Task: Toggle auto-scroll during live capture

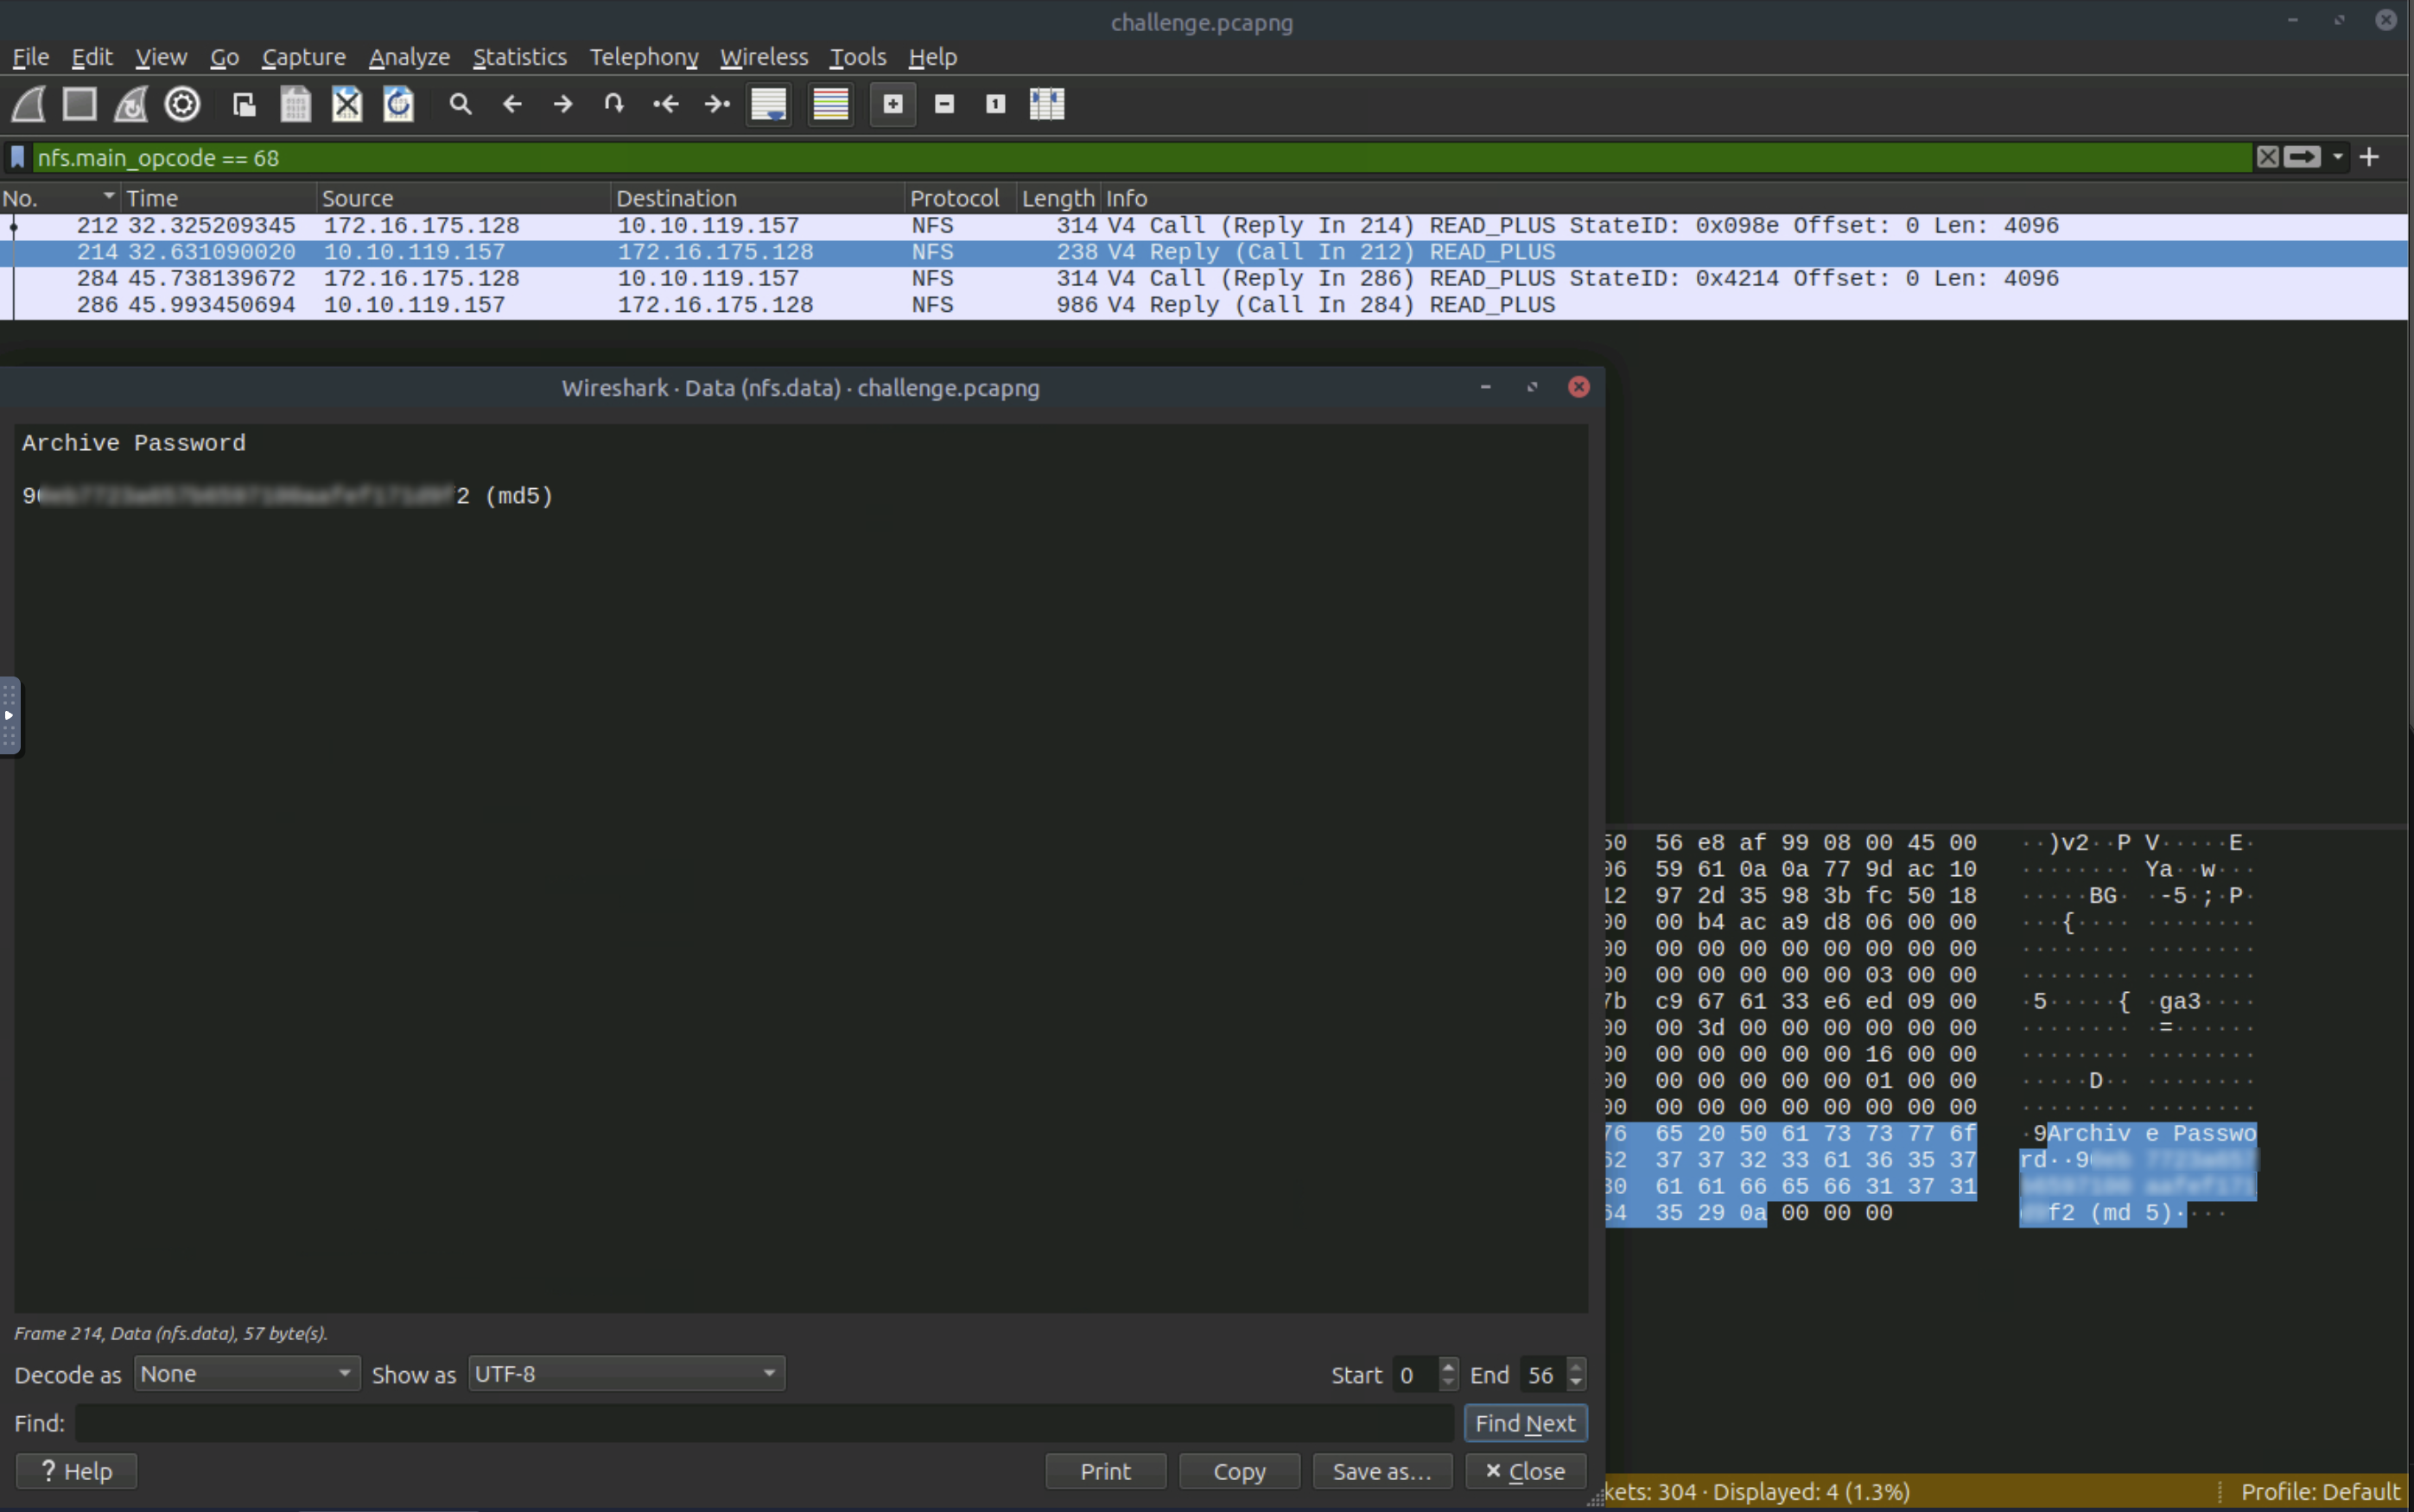Action: point(769,104)
